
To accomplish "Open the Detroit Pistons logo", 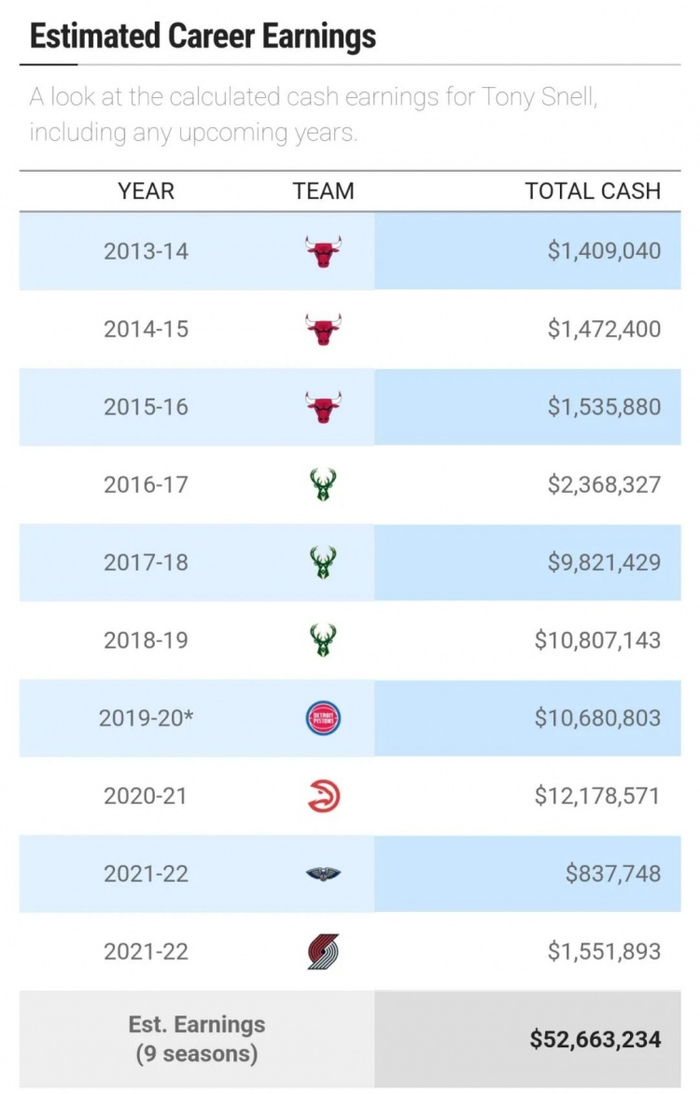I will click(323, 718).
